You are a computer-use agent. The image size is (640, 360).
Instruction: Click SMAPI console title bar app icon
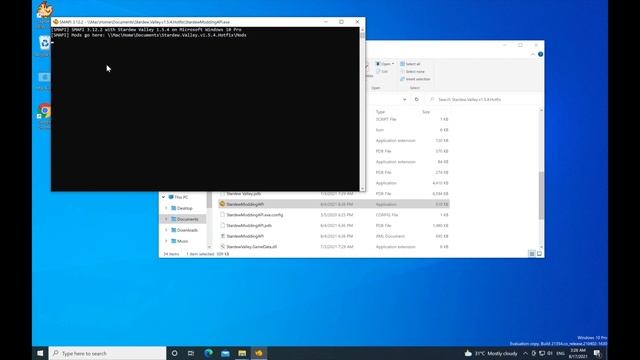pos(56,22)
